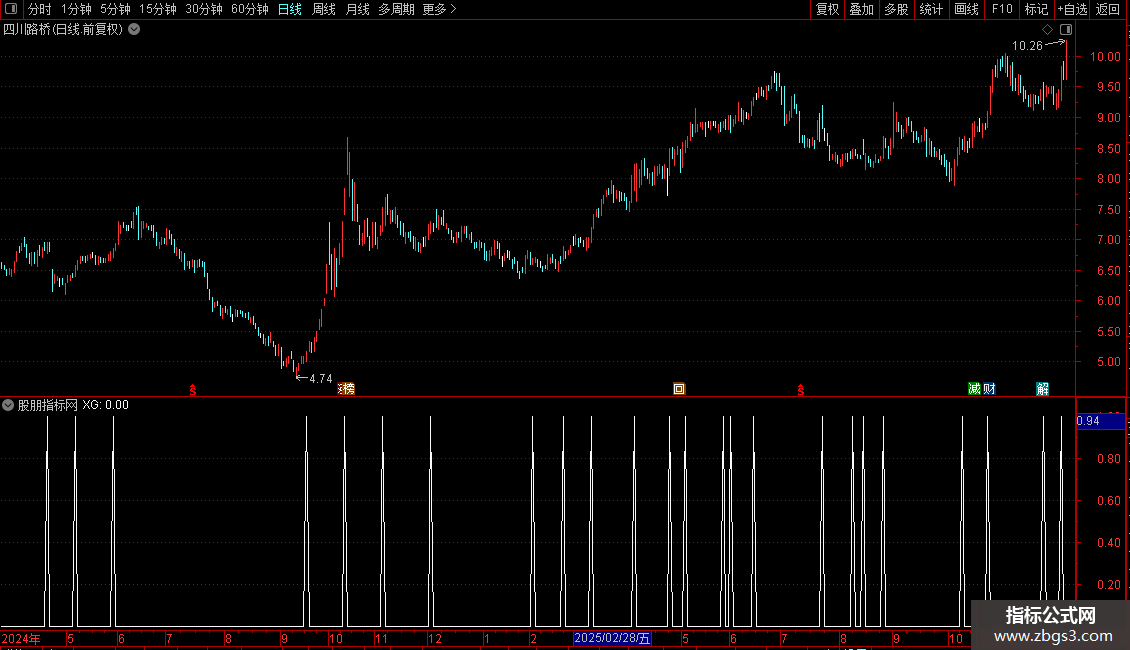Click the green 减 marker

[x=974, y=389]
